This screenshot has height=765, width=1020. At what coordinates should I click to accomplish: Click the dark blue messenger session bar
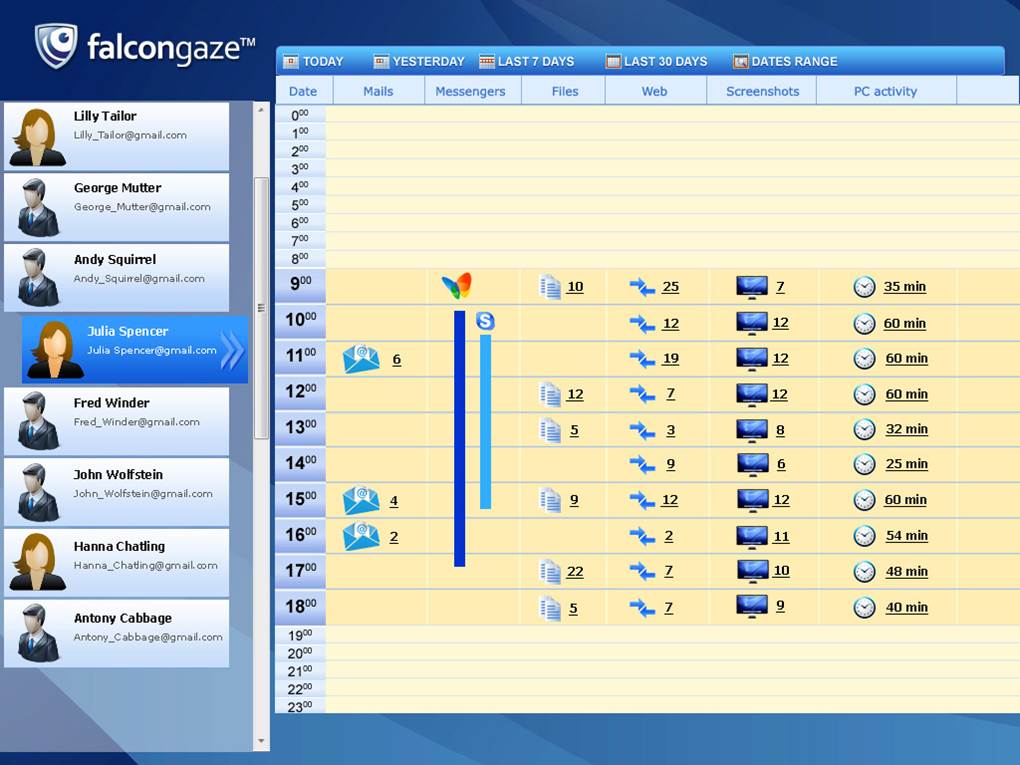pos(459,438)
